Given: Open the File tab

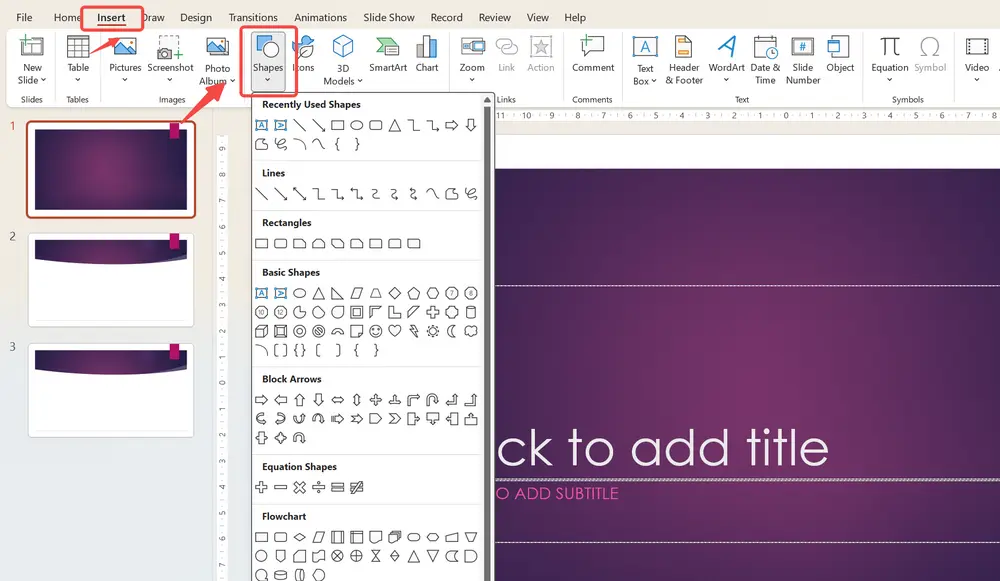Looking at the screenshot, I should (x=24, y=17).
